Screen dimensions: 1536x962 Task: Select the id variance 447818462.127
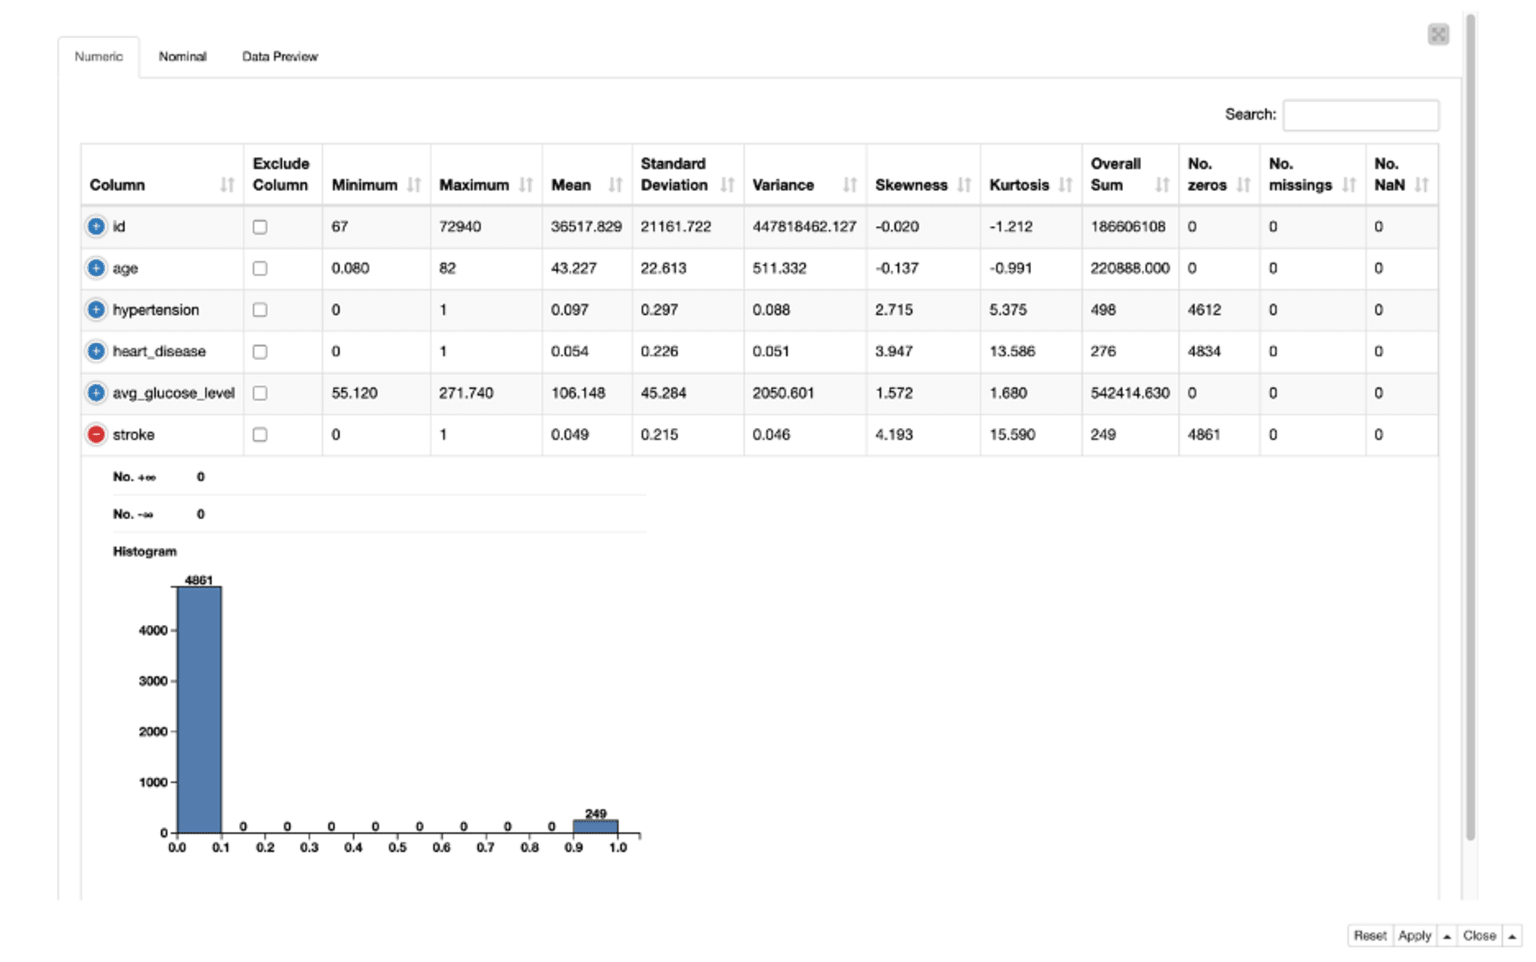click(804, 227)
